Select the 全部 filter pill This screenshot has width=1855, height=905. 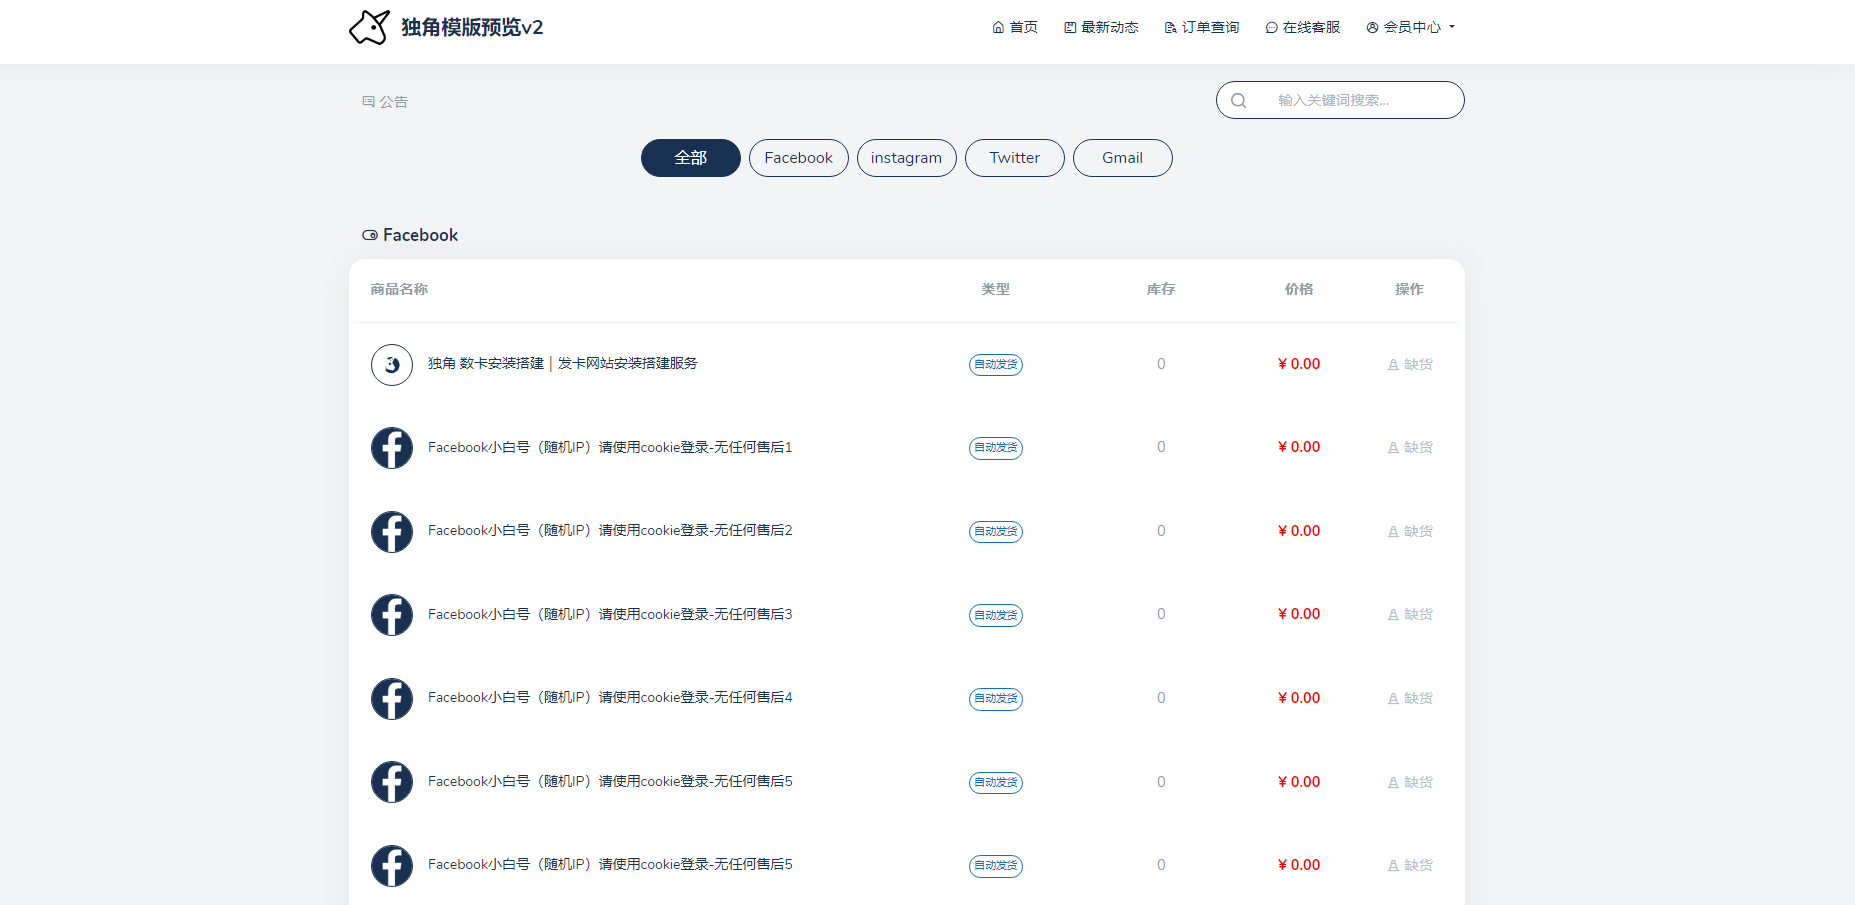click(x=690, y=157)
